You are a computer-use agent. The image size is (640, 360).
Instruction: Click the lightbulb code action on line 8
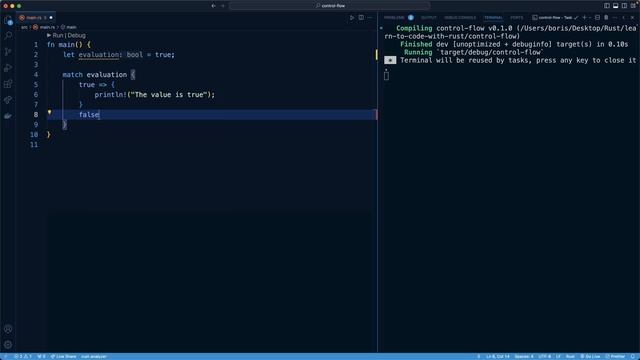pyautogui.click(x=49, y=113)
